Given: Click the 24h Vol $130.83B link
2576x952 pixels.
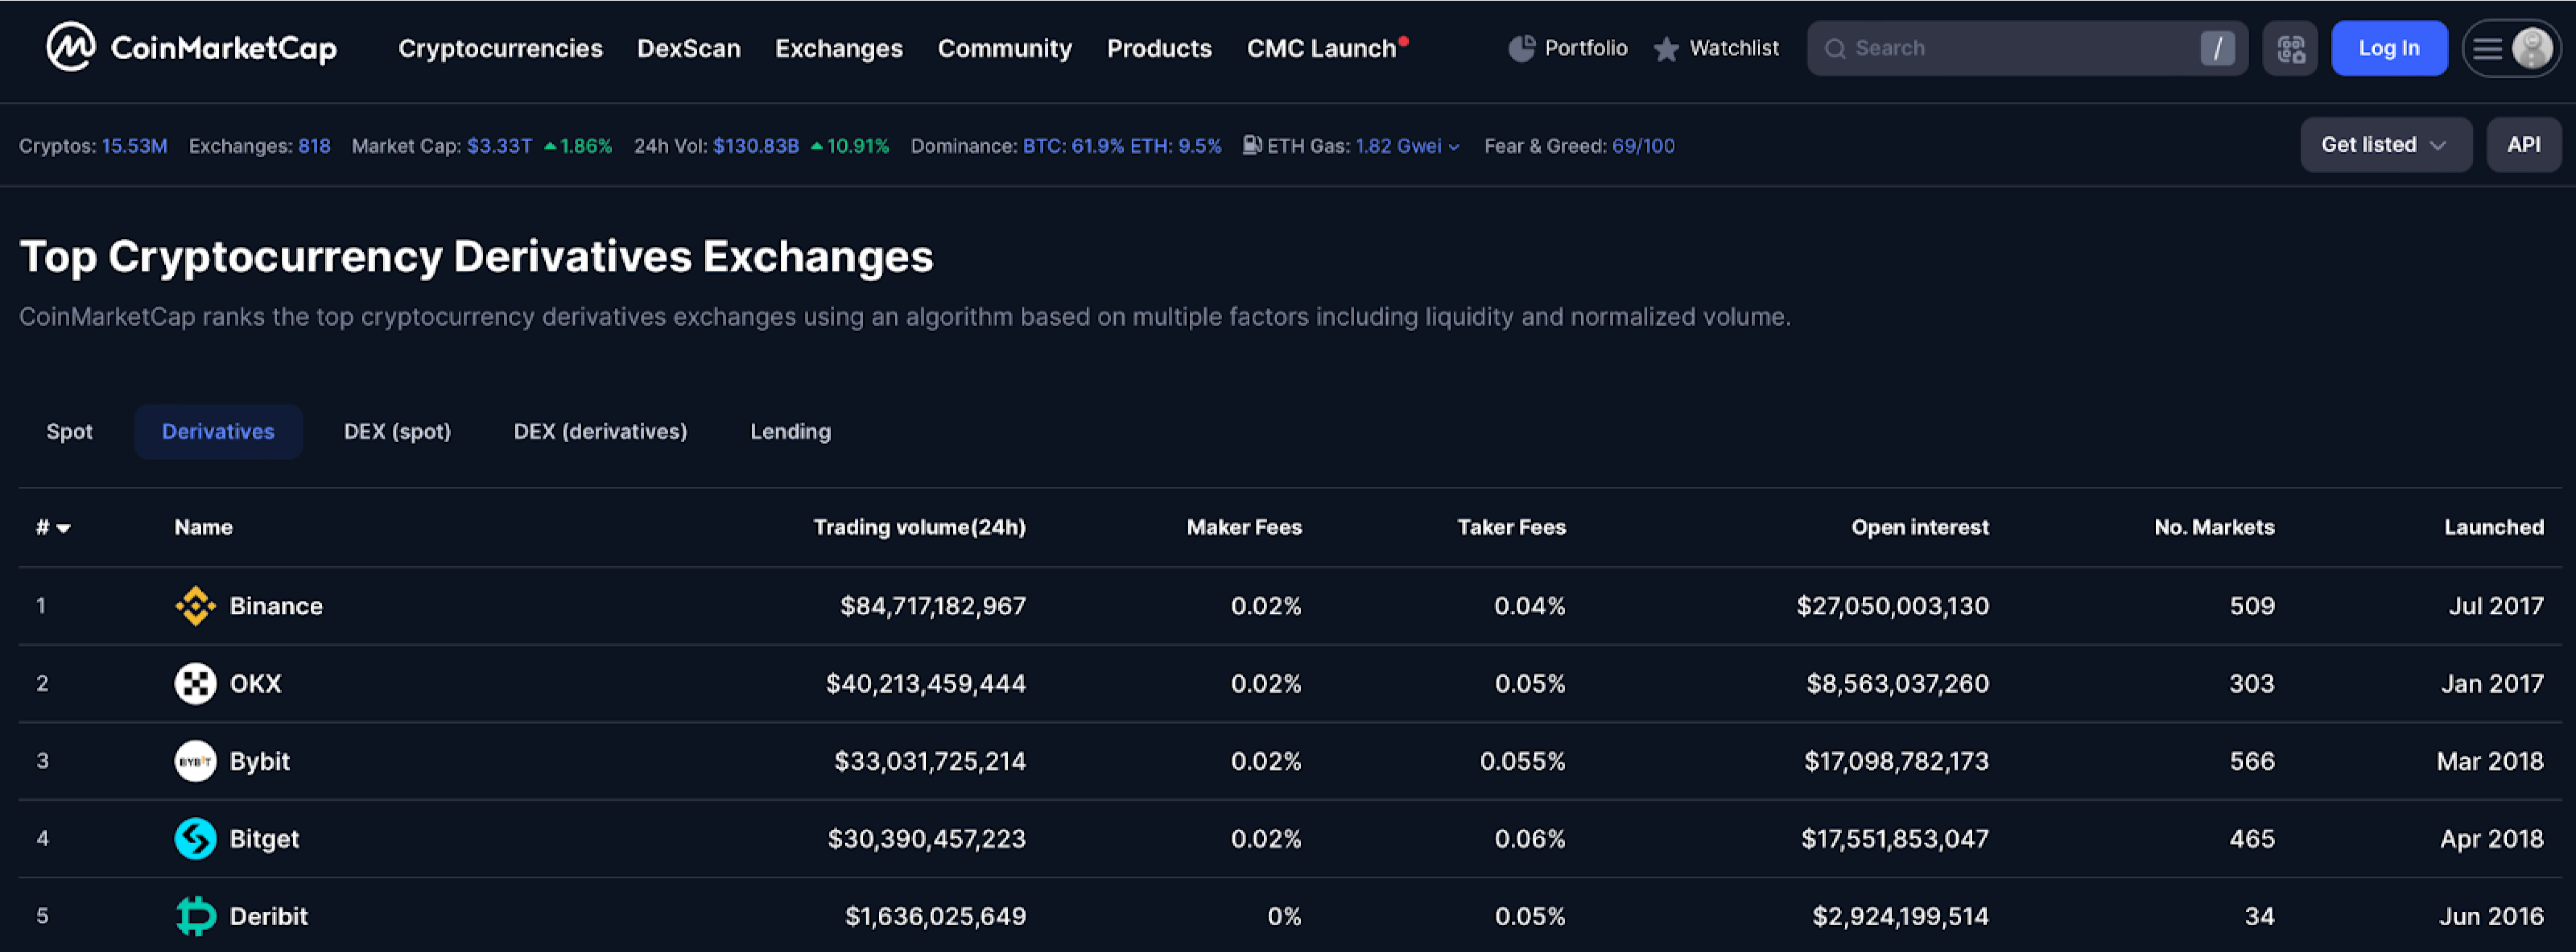Looking at the screenshot, I should 756,146.
